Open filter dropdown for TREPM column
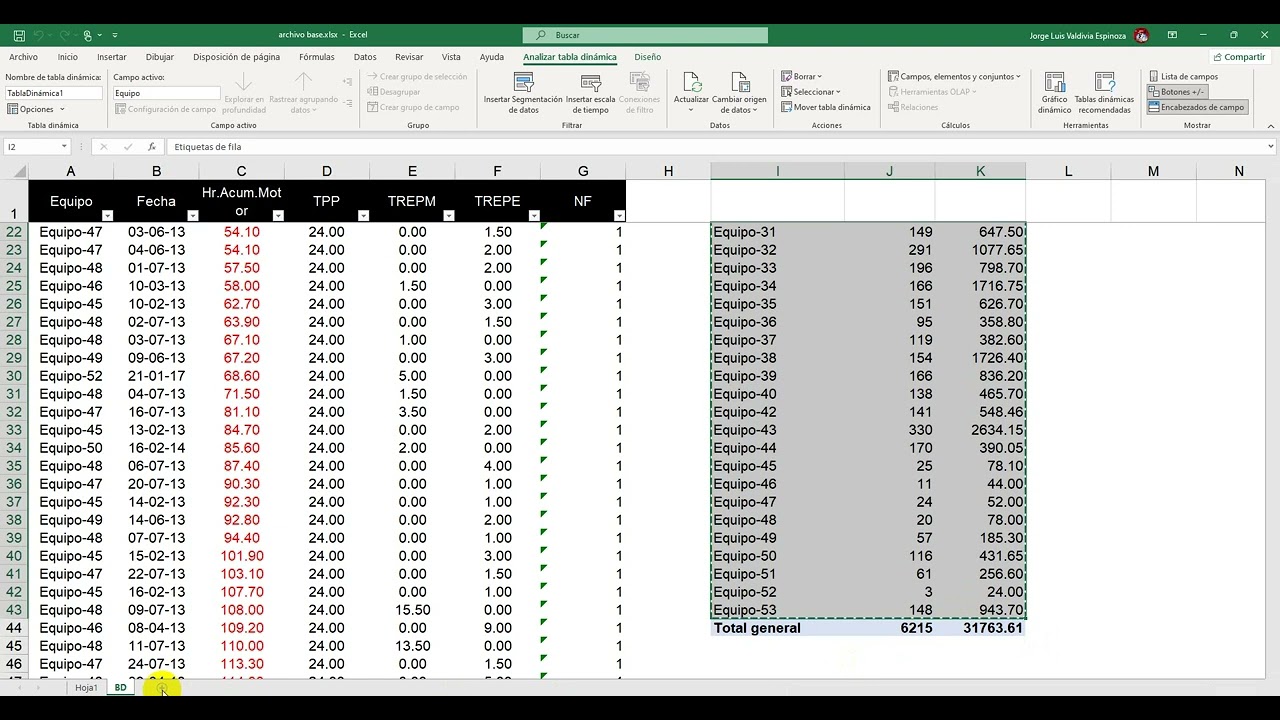The image size is (1280, 720). click(449, 216)
